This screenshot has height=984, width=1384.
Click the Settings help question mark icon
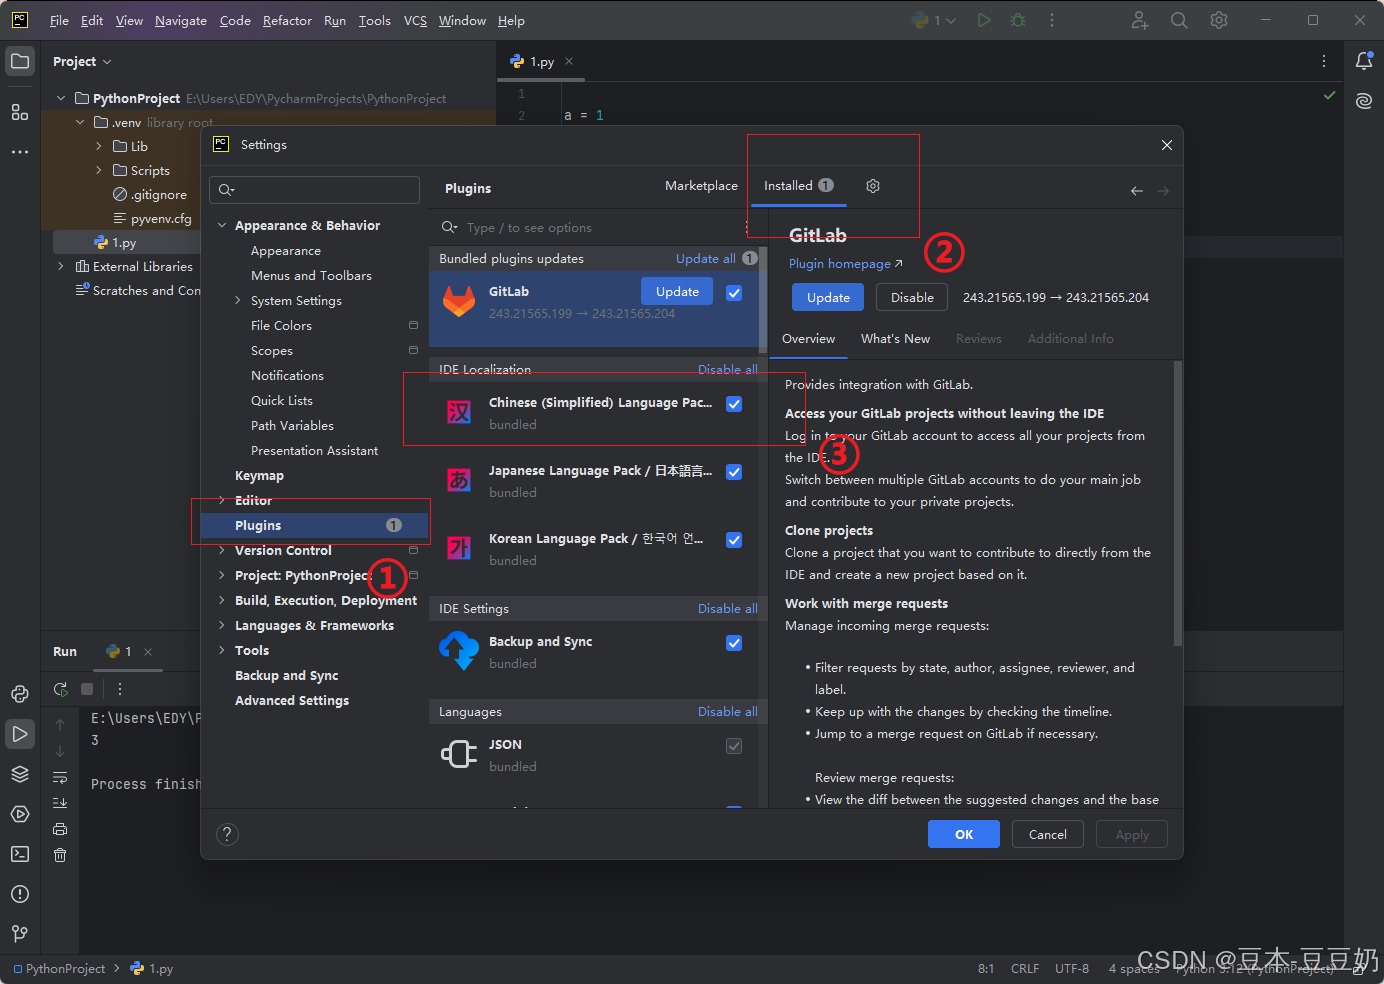pos(227,834)
